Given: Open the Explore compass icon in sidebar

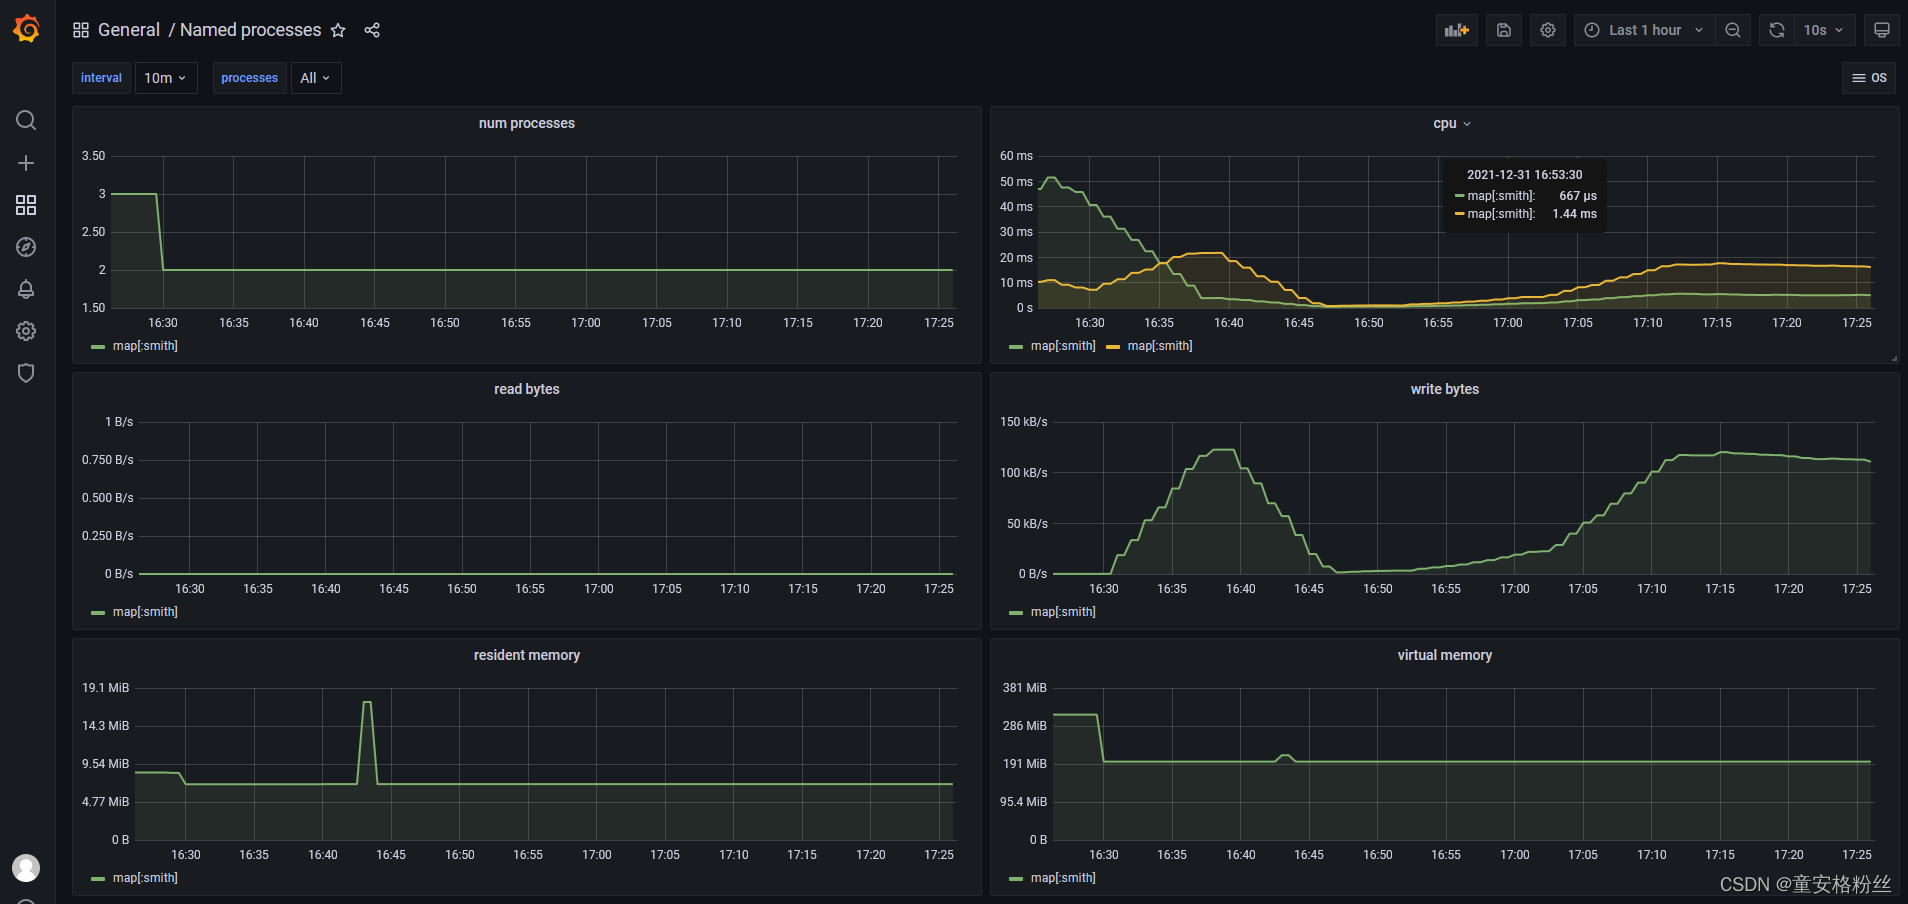Looking at the screenshot, I should click(x=26, y=247).
